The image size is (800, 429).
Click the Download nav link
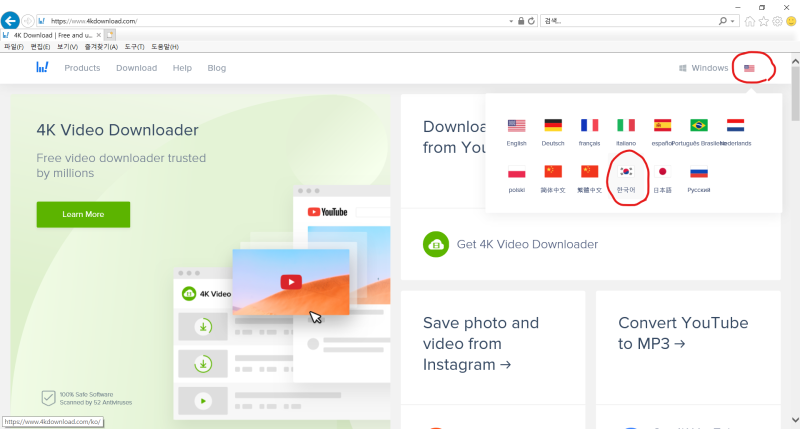[x=136, y=68]
